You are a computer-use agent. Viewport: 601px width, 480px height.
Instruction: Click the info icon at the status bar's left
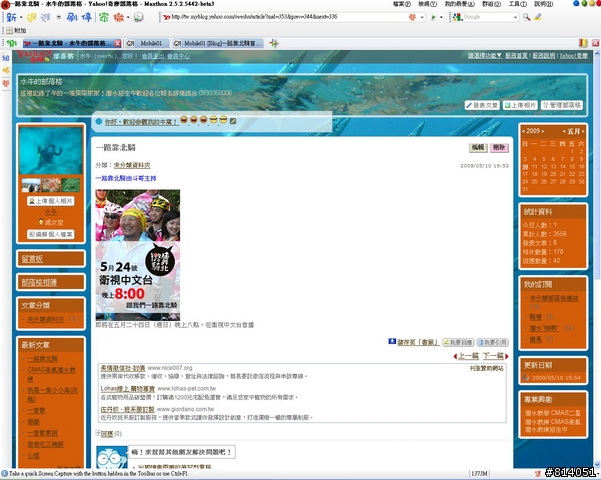point(4,473)
